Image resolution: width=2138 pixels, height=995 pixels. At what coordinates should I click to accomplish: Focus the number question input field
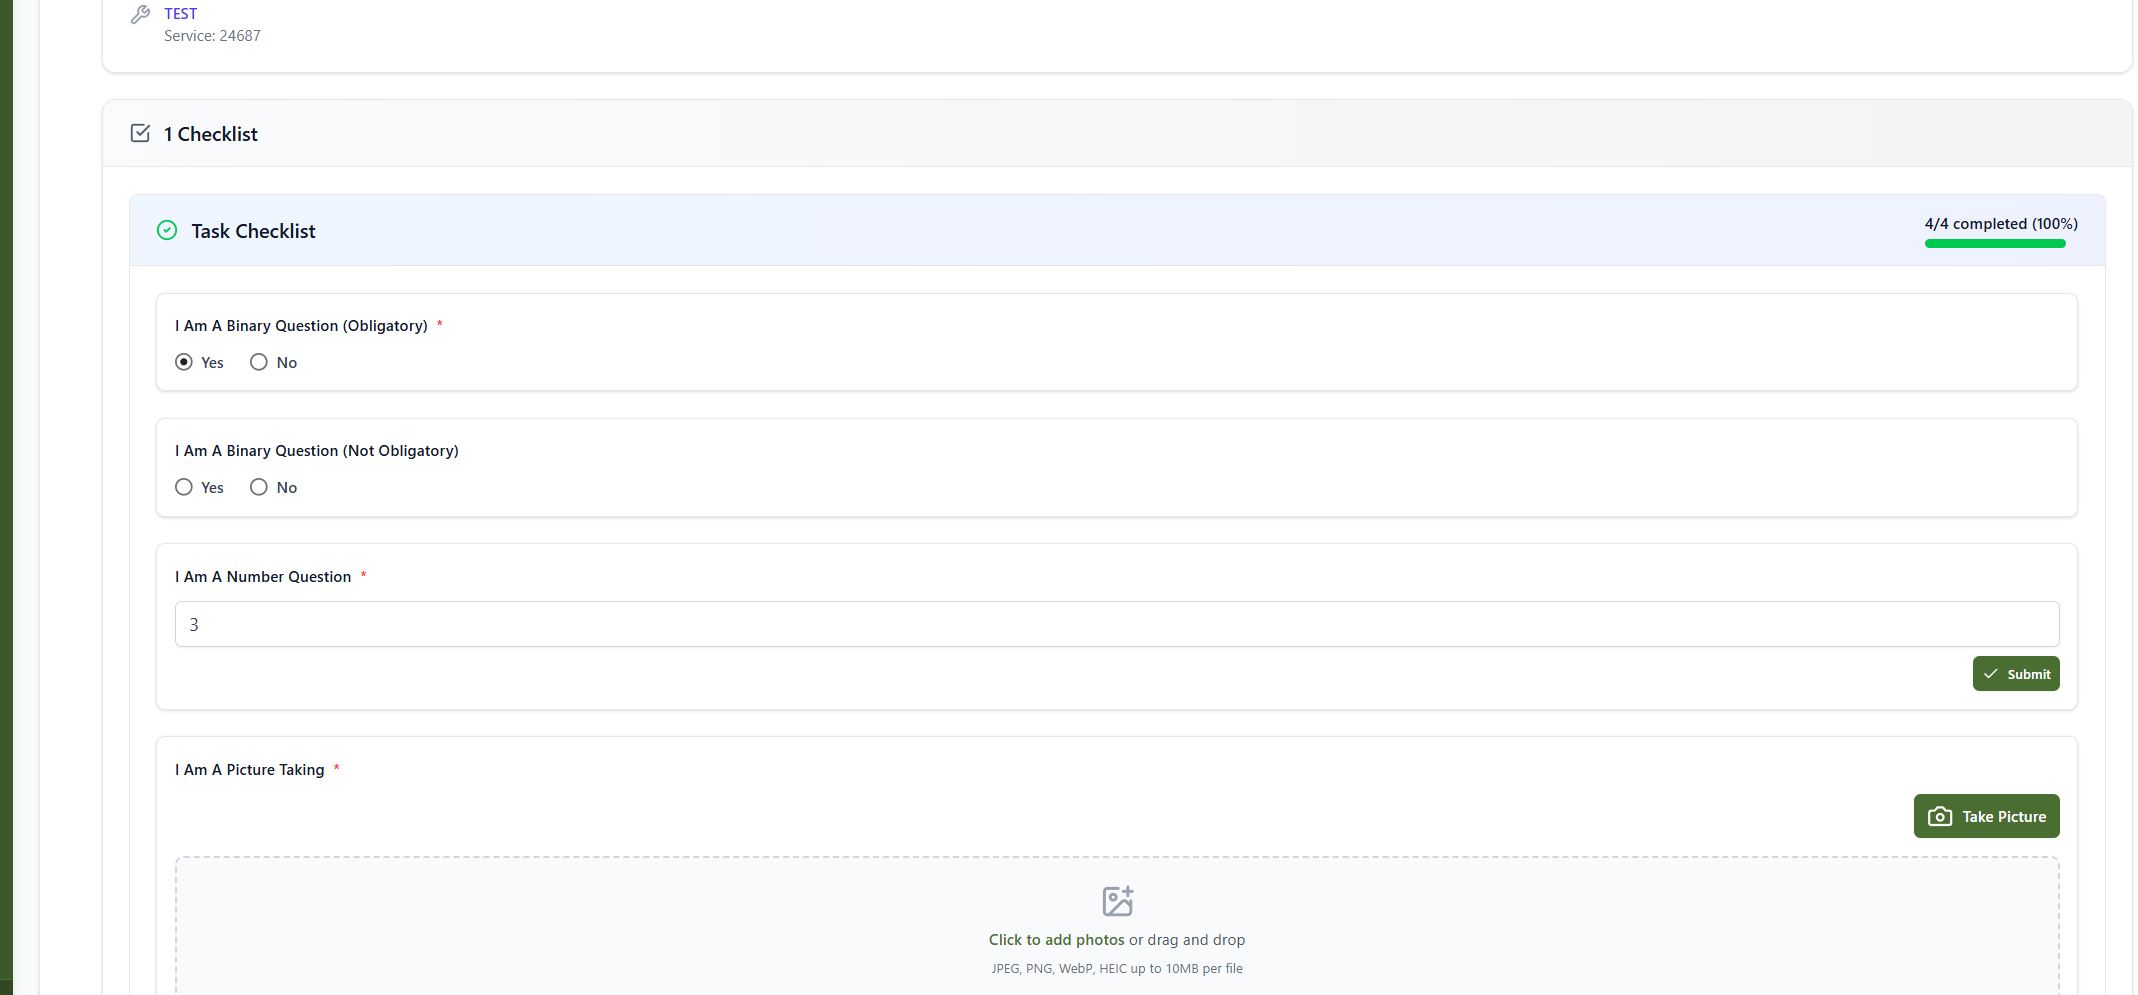click(x=1117, y=624)
